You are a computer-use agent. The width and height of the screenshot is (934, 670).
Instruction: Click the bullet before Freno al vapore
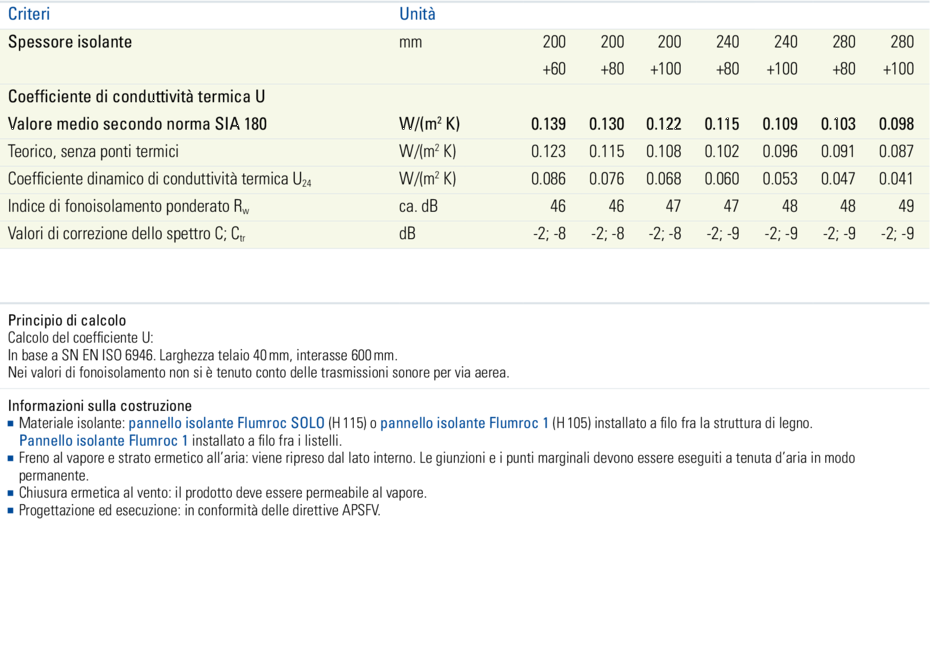(x=11, y=459)
